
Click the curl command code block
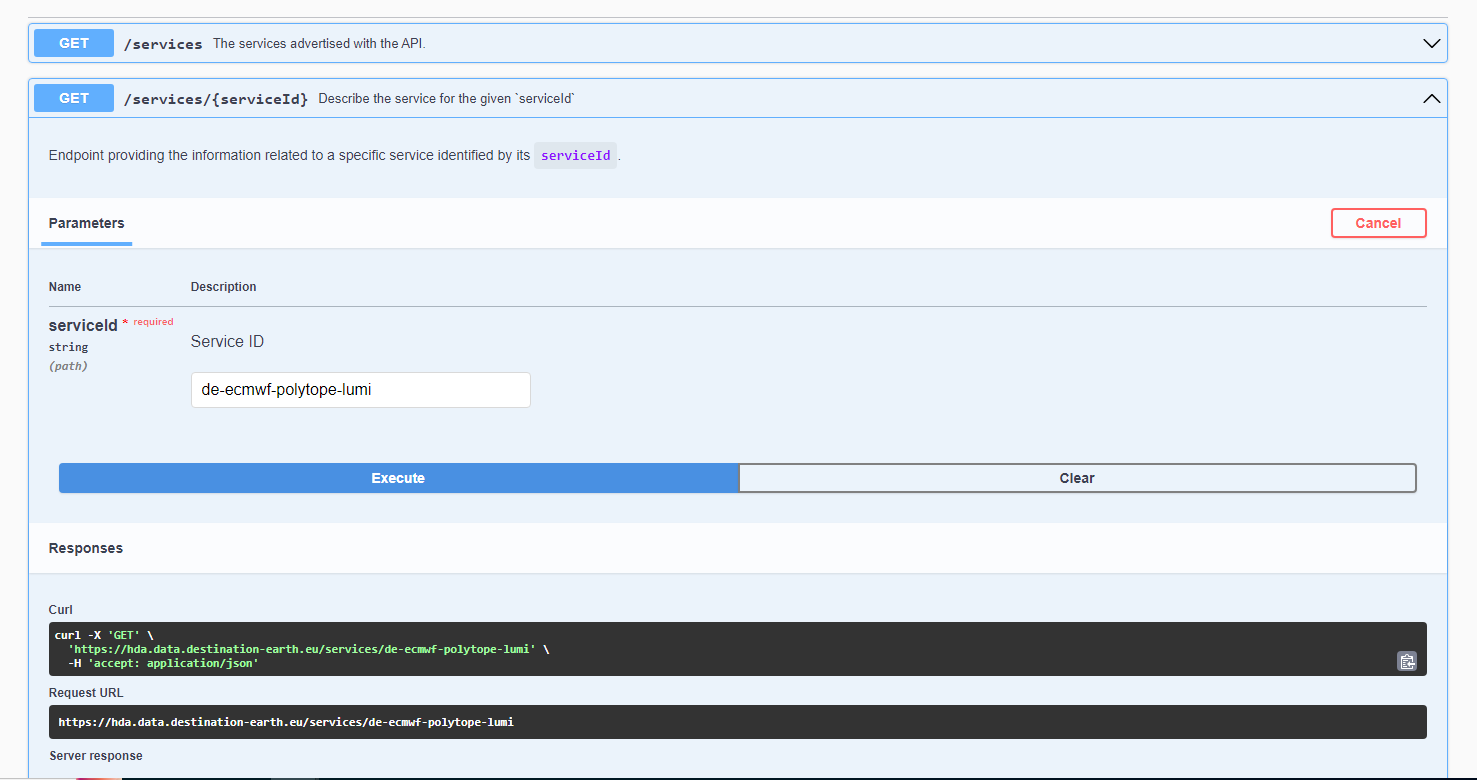pyautogui.click(x=738, y=649)
